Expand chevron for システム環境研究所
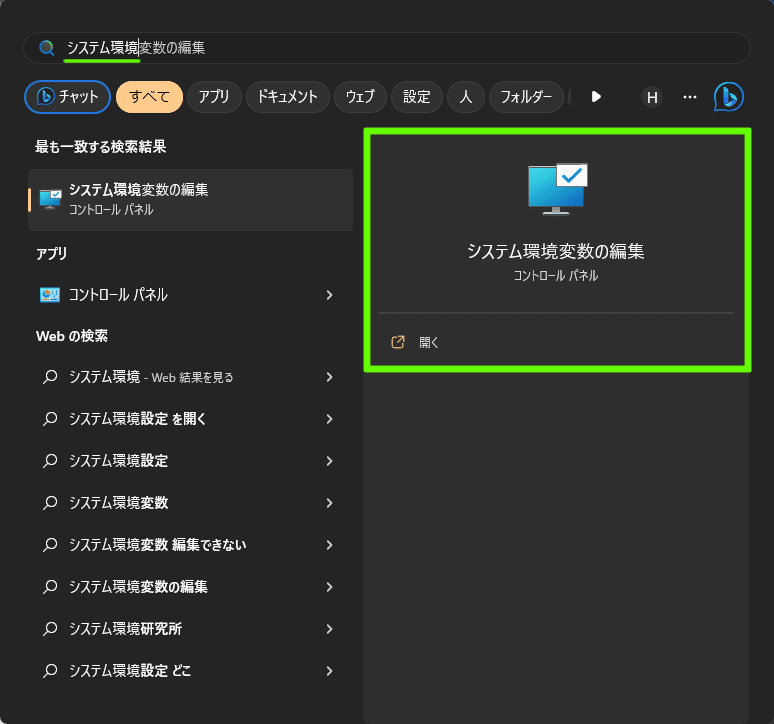The height and width of the screenshot is (724, 774). pyautogui.click(x=329, y=629)
